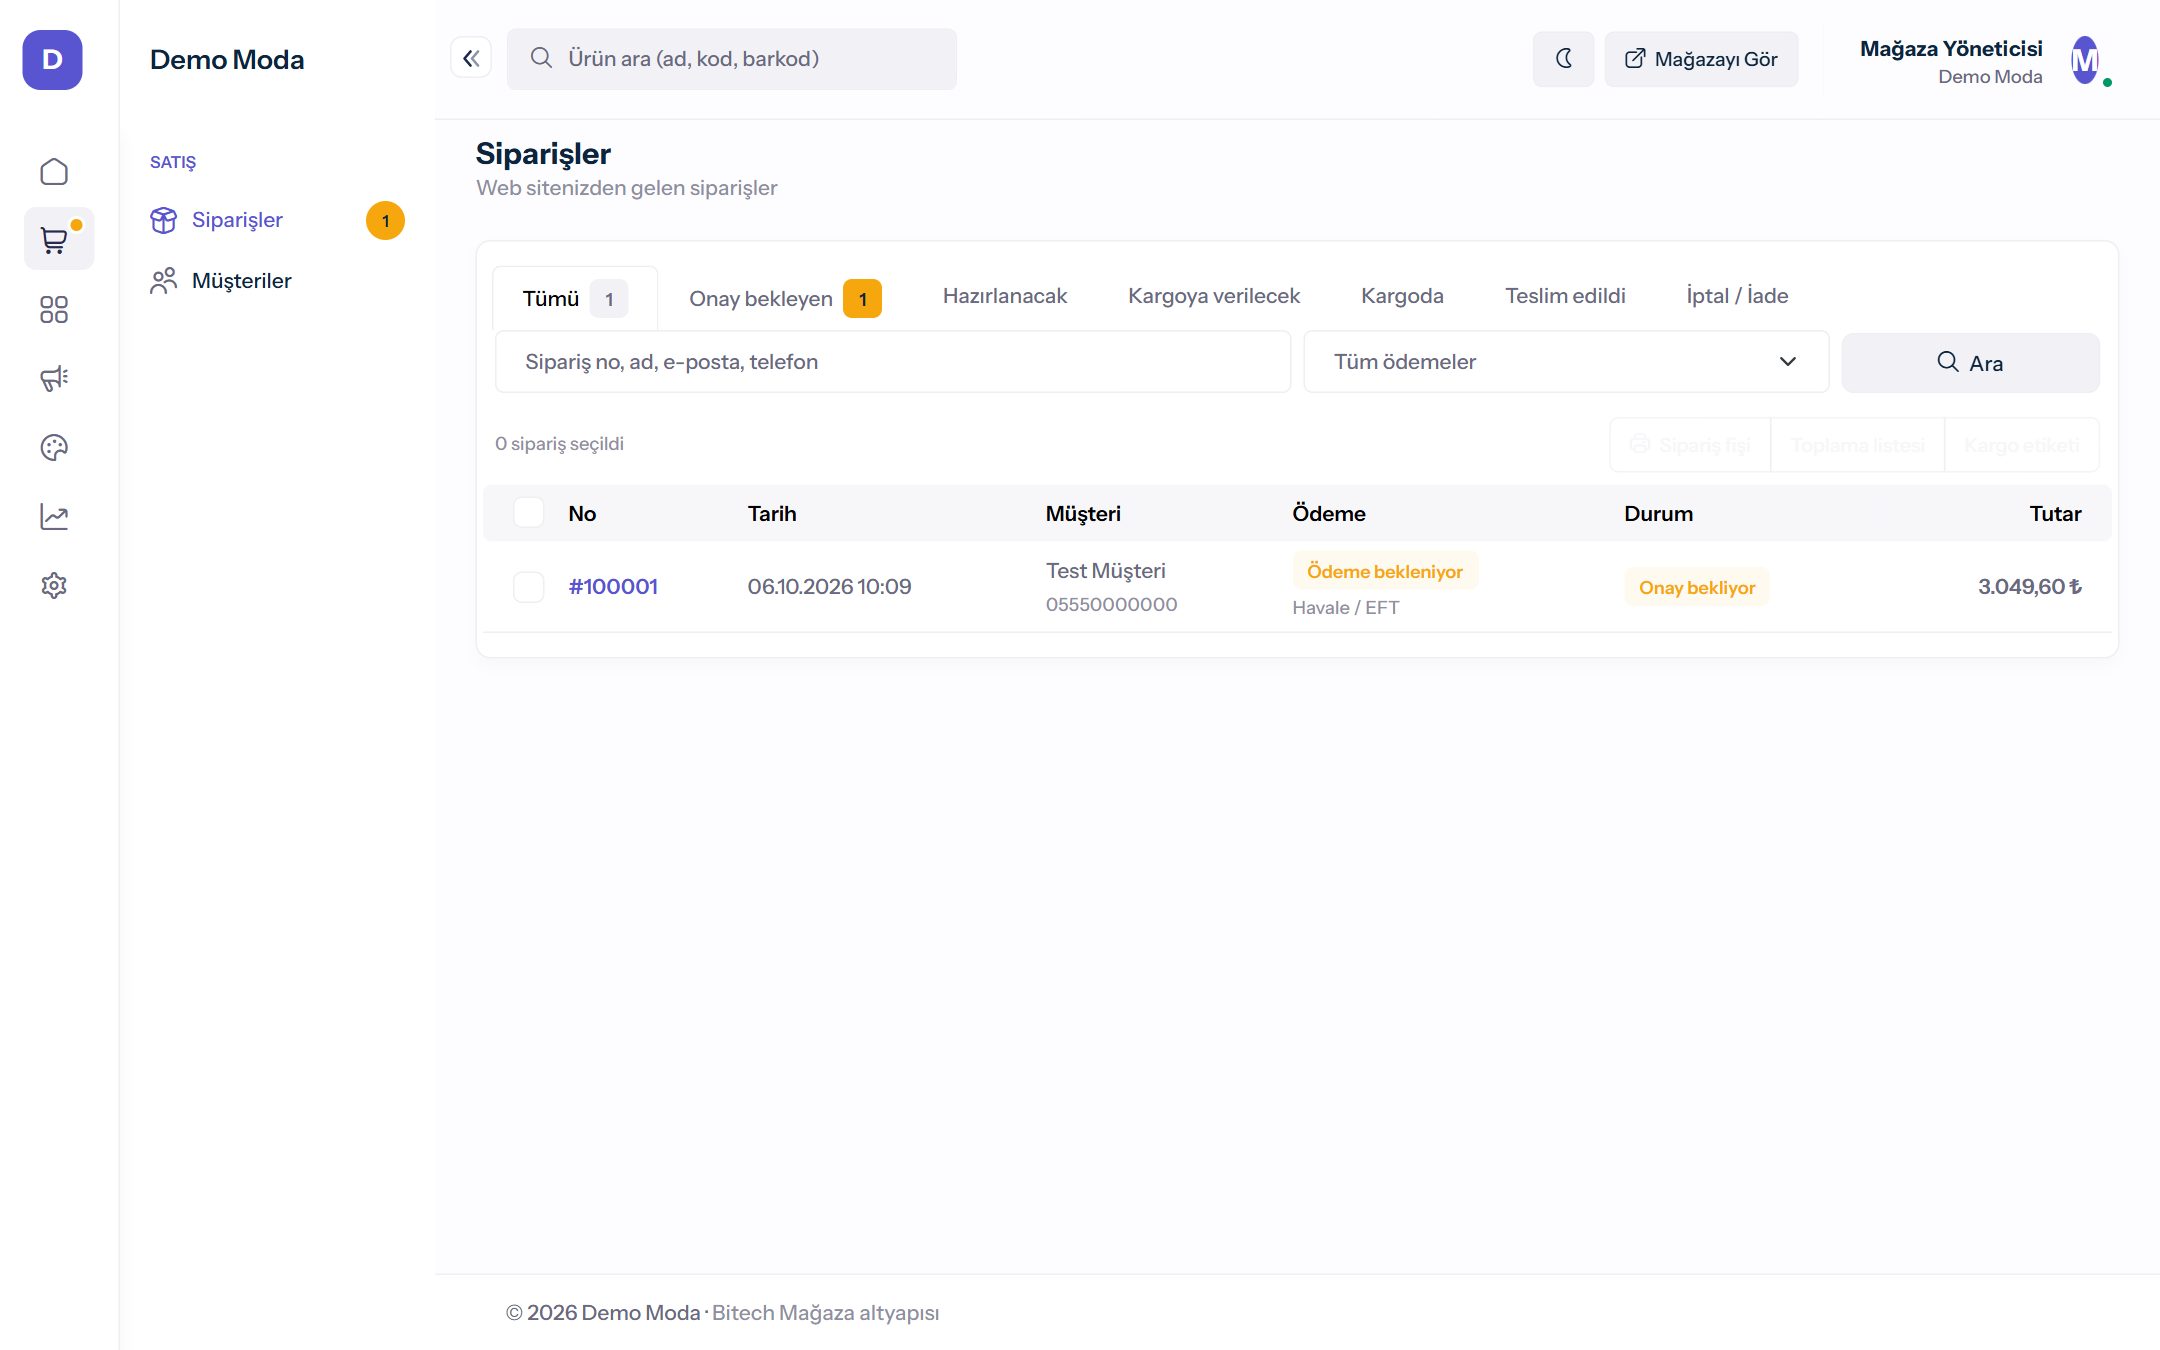
Task: Click the Ödeme bekleniyor badge
Action: coord(1385,571)
